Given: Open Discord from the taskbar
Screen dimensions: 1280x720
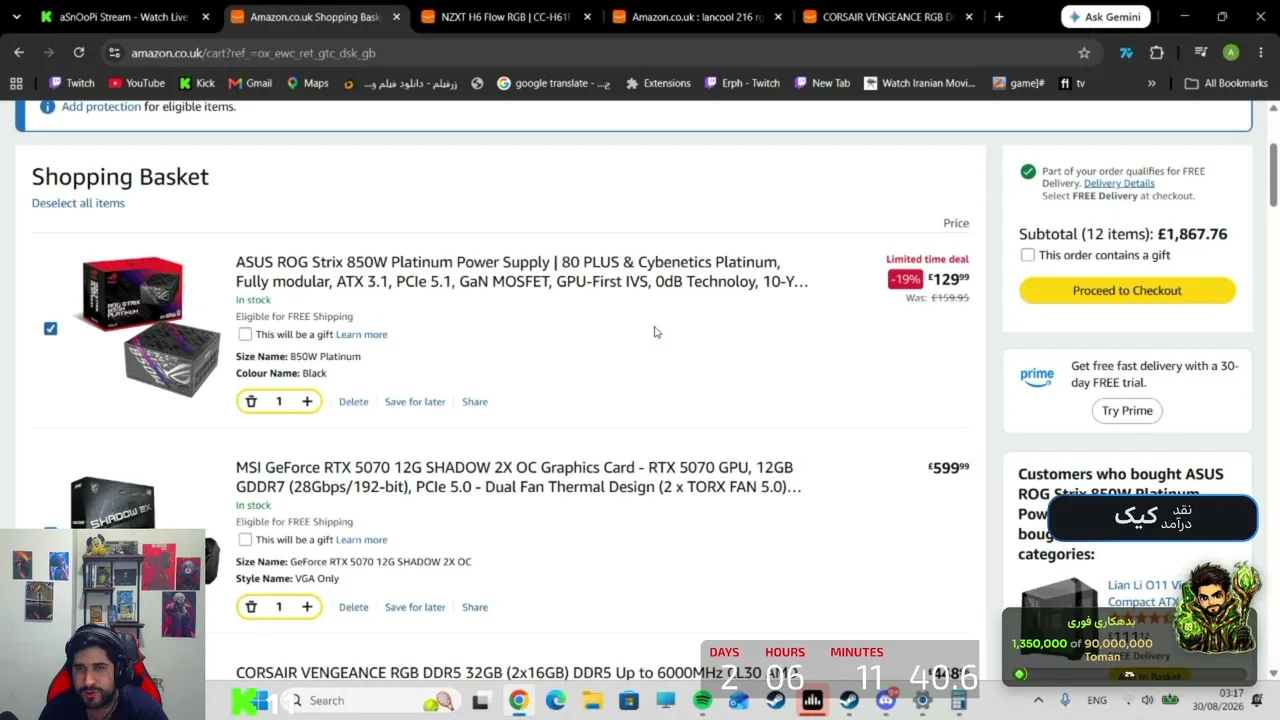Looking at the screenshot, I should tap(885, 700).
